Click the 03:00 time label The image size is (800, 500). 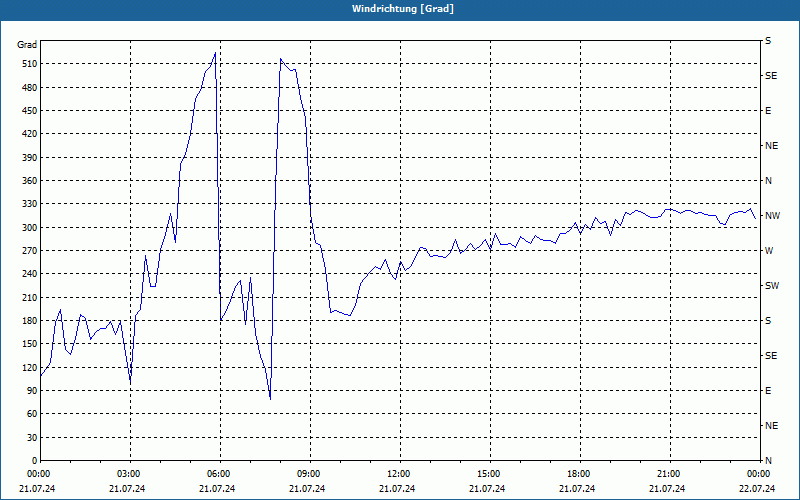[127, 474]
